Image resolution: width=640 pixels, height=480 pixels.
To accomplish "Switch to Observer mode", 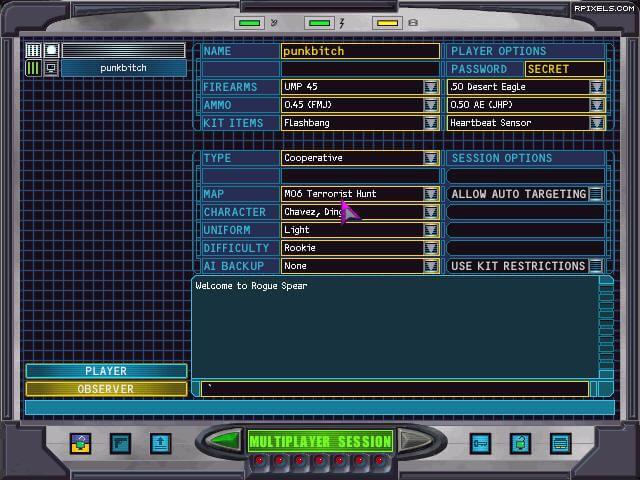I will tap(106, 389).
